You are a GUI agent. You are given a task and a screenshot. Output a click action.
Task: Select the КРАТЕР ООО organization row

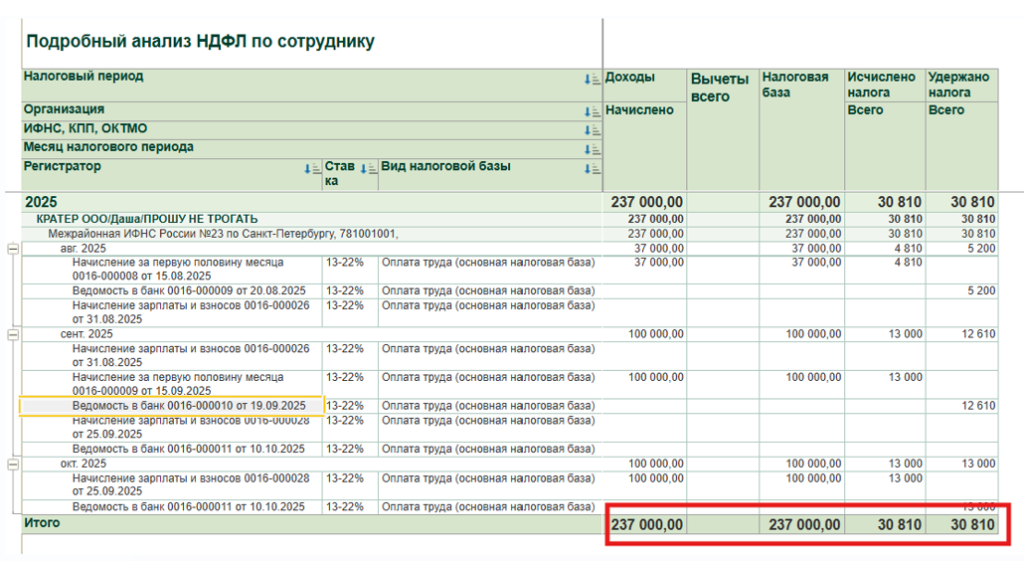coord(147,219)
